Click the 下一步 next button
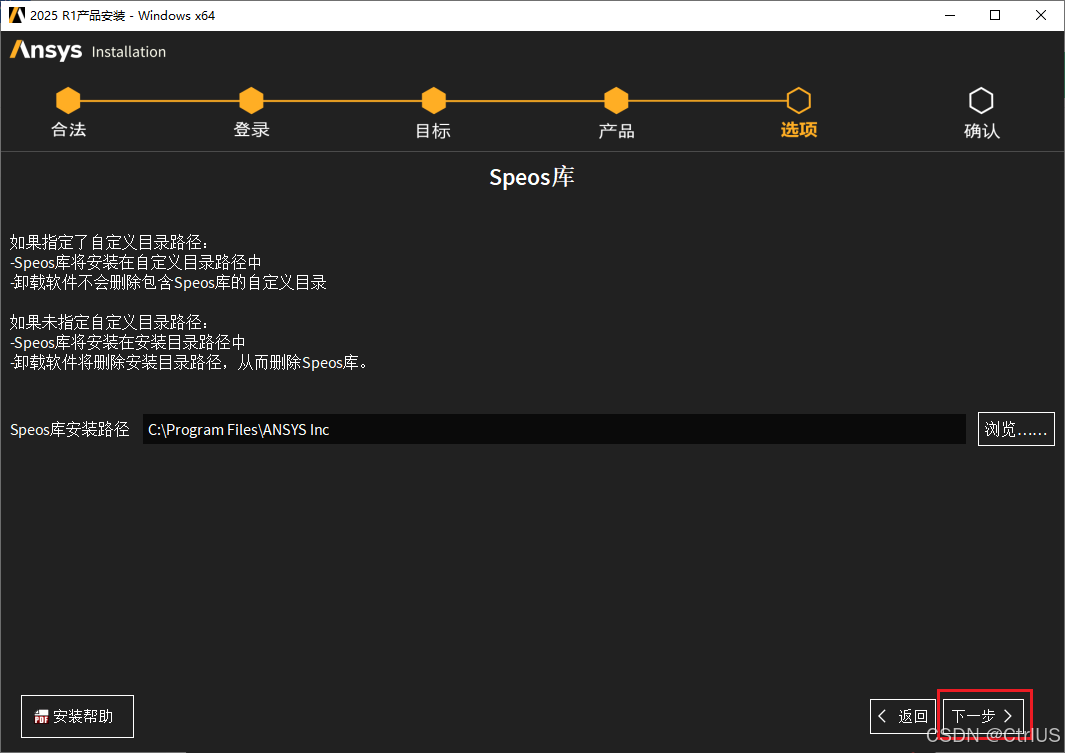1065x753 pixels. click(983, 716)
